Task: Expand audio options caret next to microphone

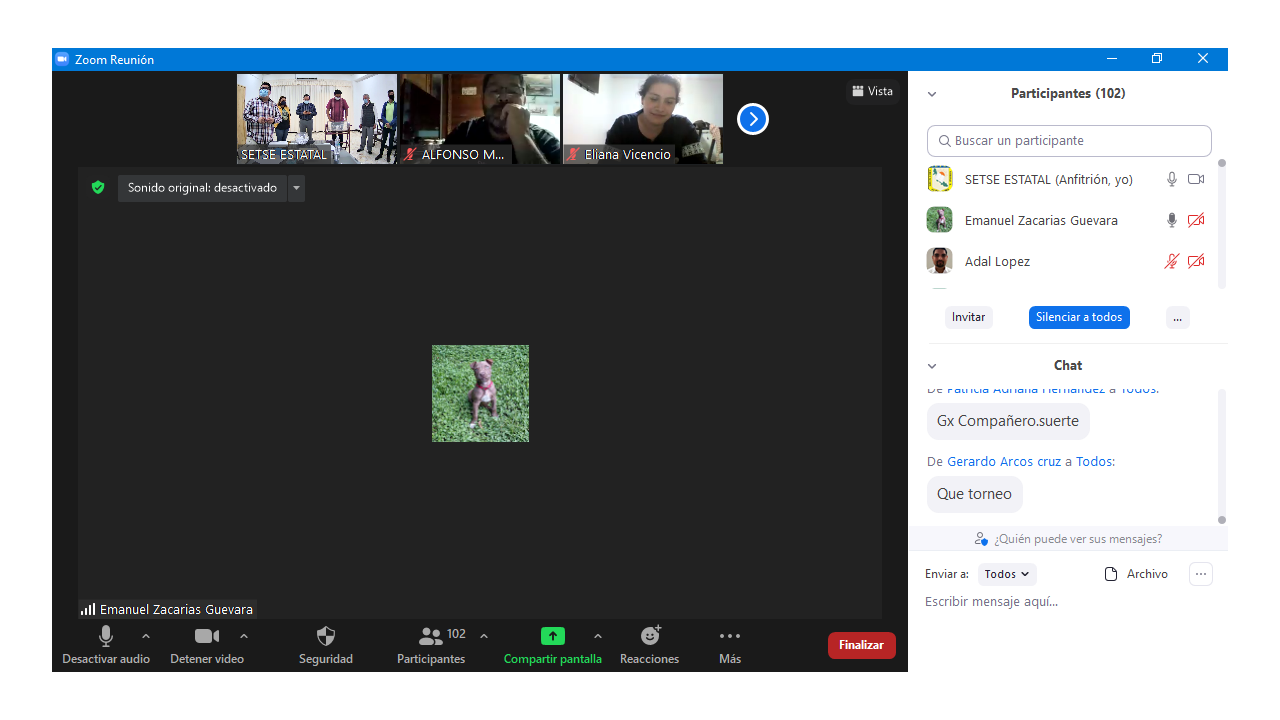Action: (146, 636)
